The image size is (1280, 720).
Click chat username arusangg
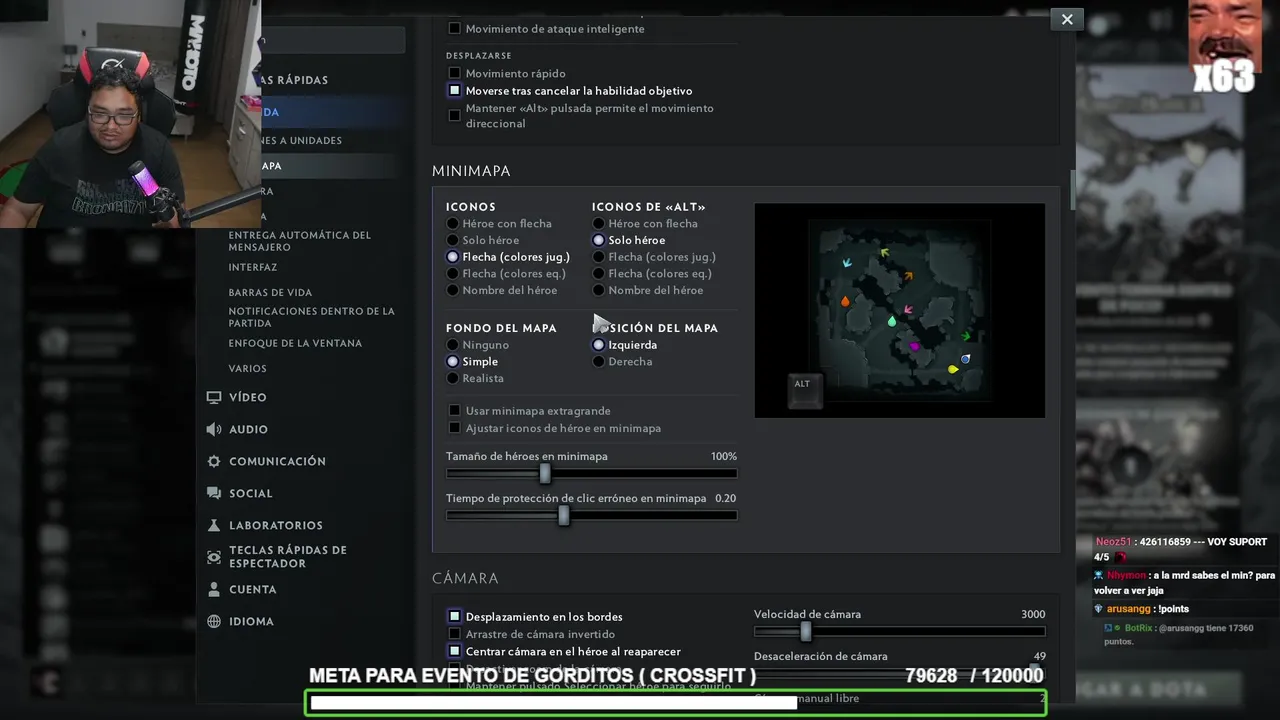coord(1128,608)
